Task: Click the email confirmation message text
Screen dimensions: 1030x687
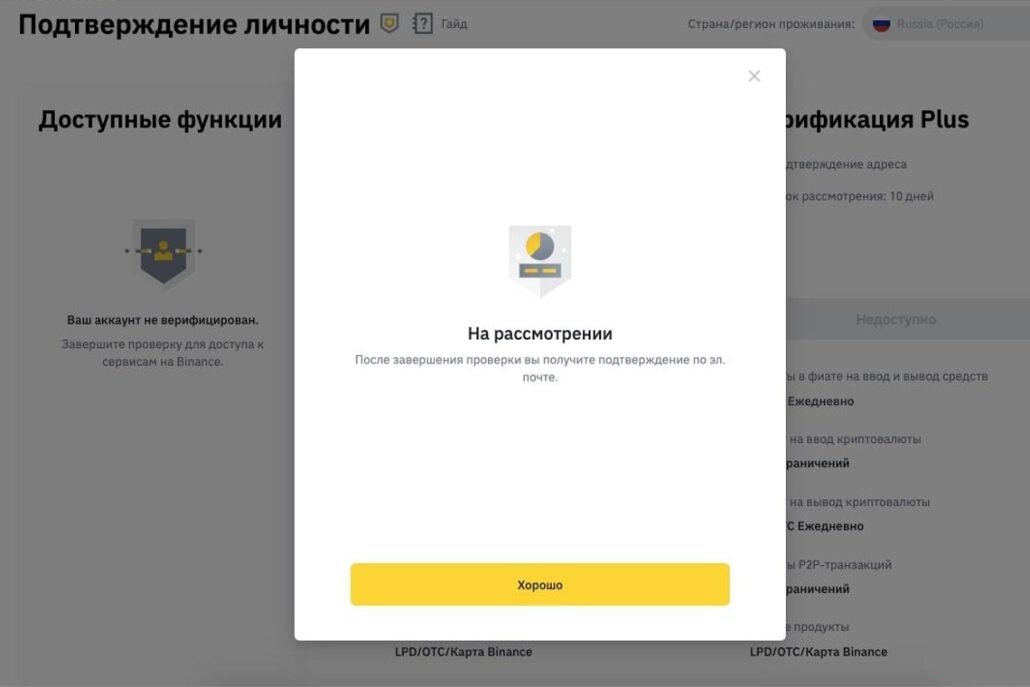Action: pyautogui.click(x=540, y=368)
